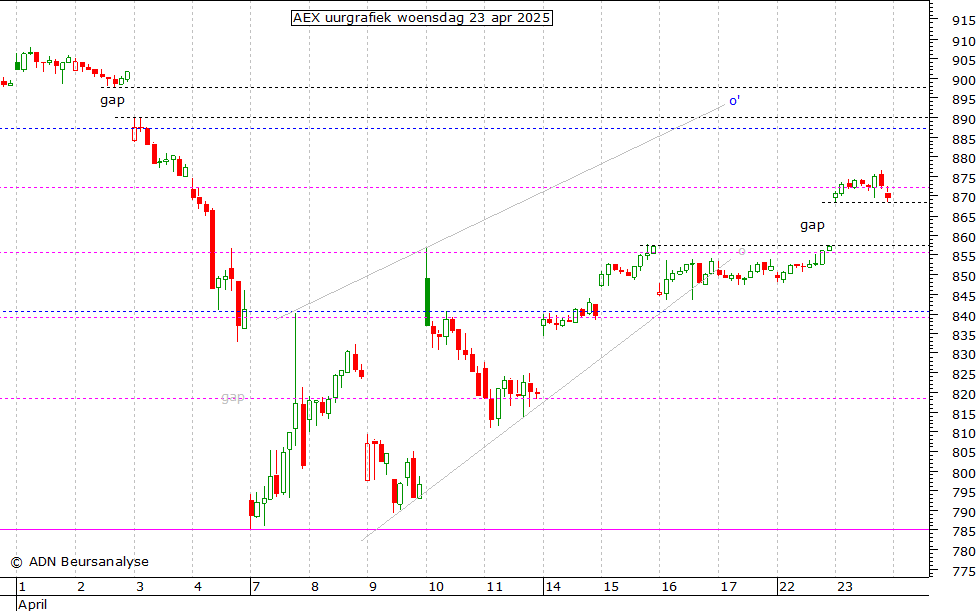Click the blue o' trendline marker
The height and width of the screenshot is (611, 980).
(x=734, y=101)
